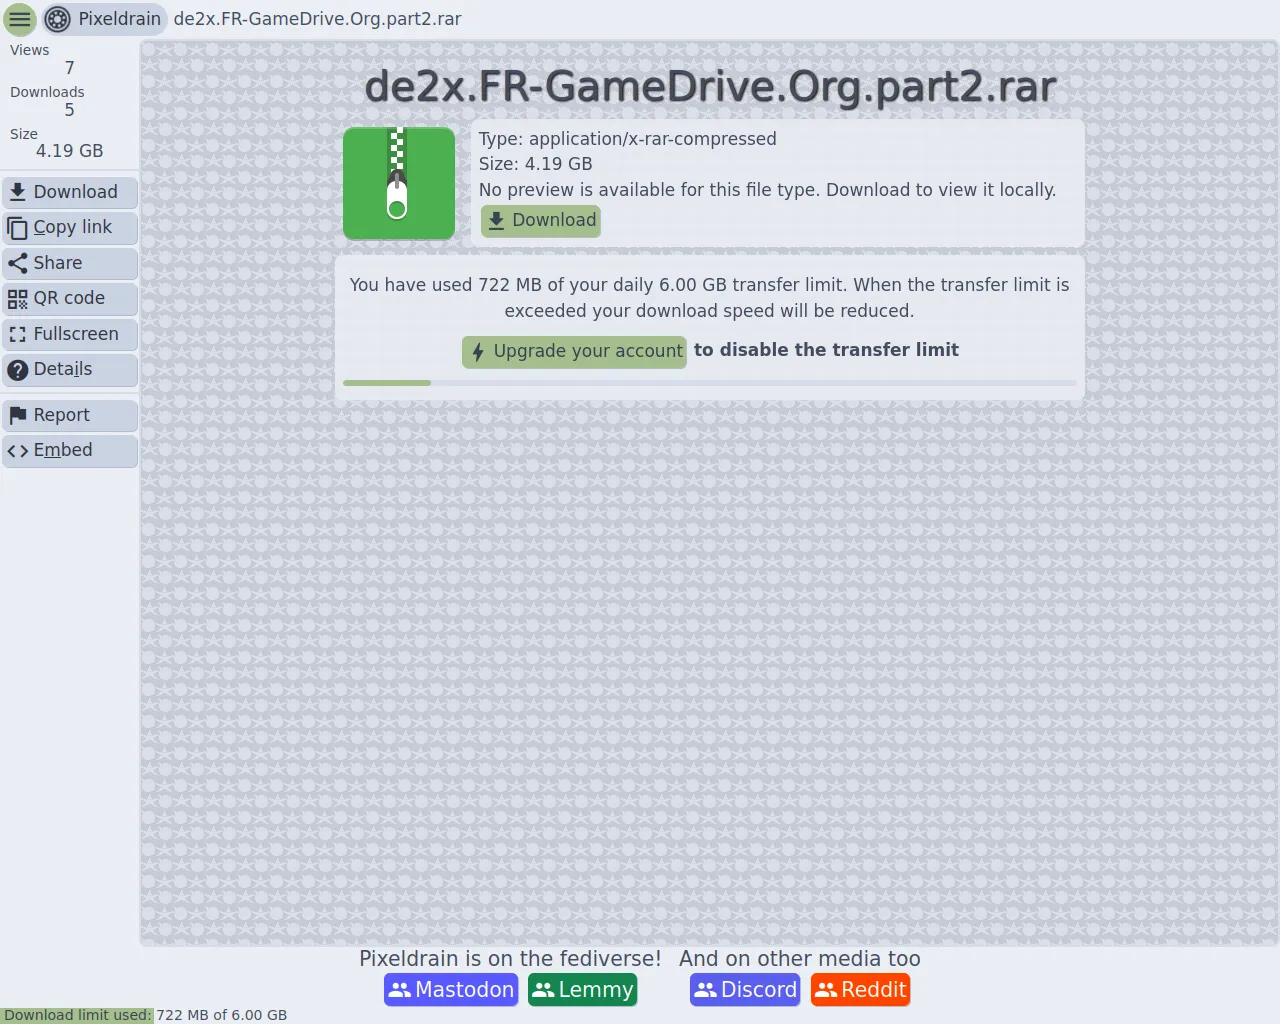
Task: Open Pixeldrain's Mastodon page
Action: tap(451, 990)
